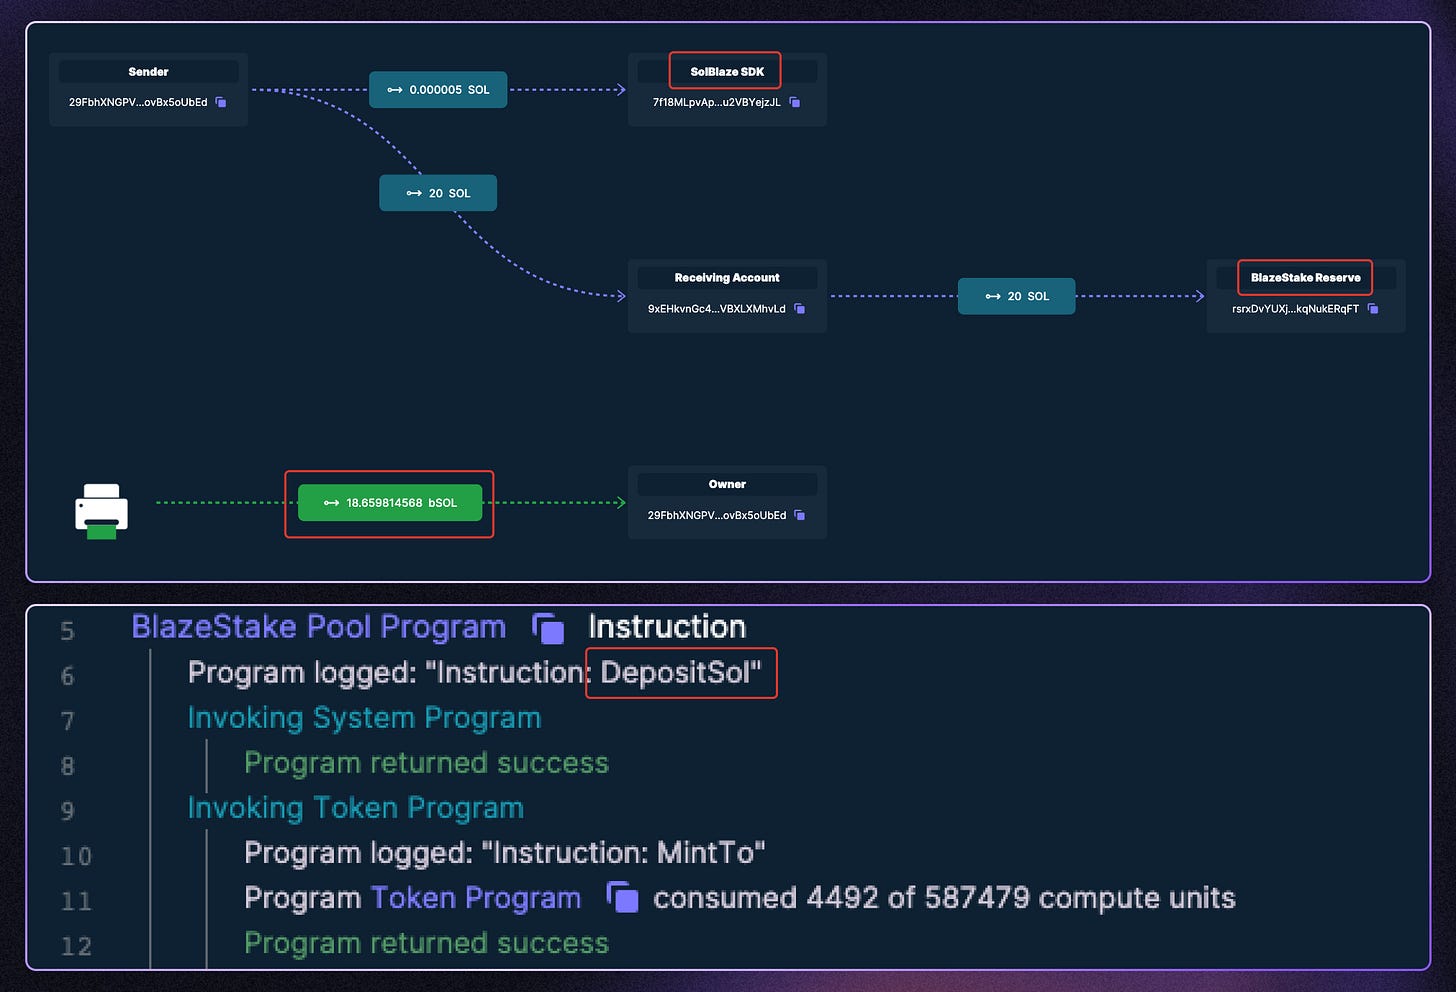Select the 20 SOL badge from Sender
1456x992 pixels.
coord(438,193)
